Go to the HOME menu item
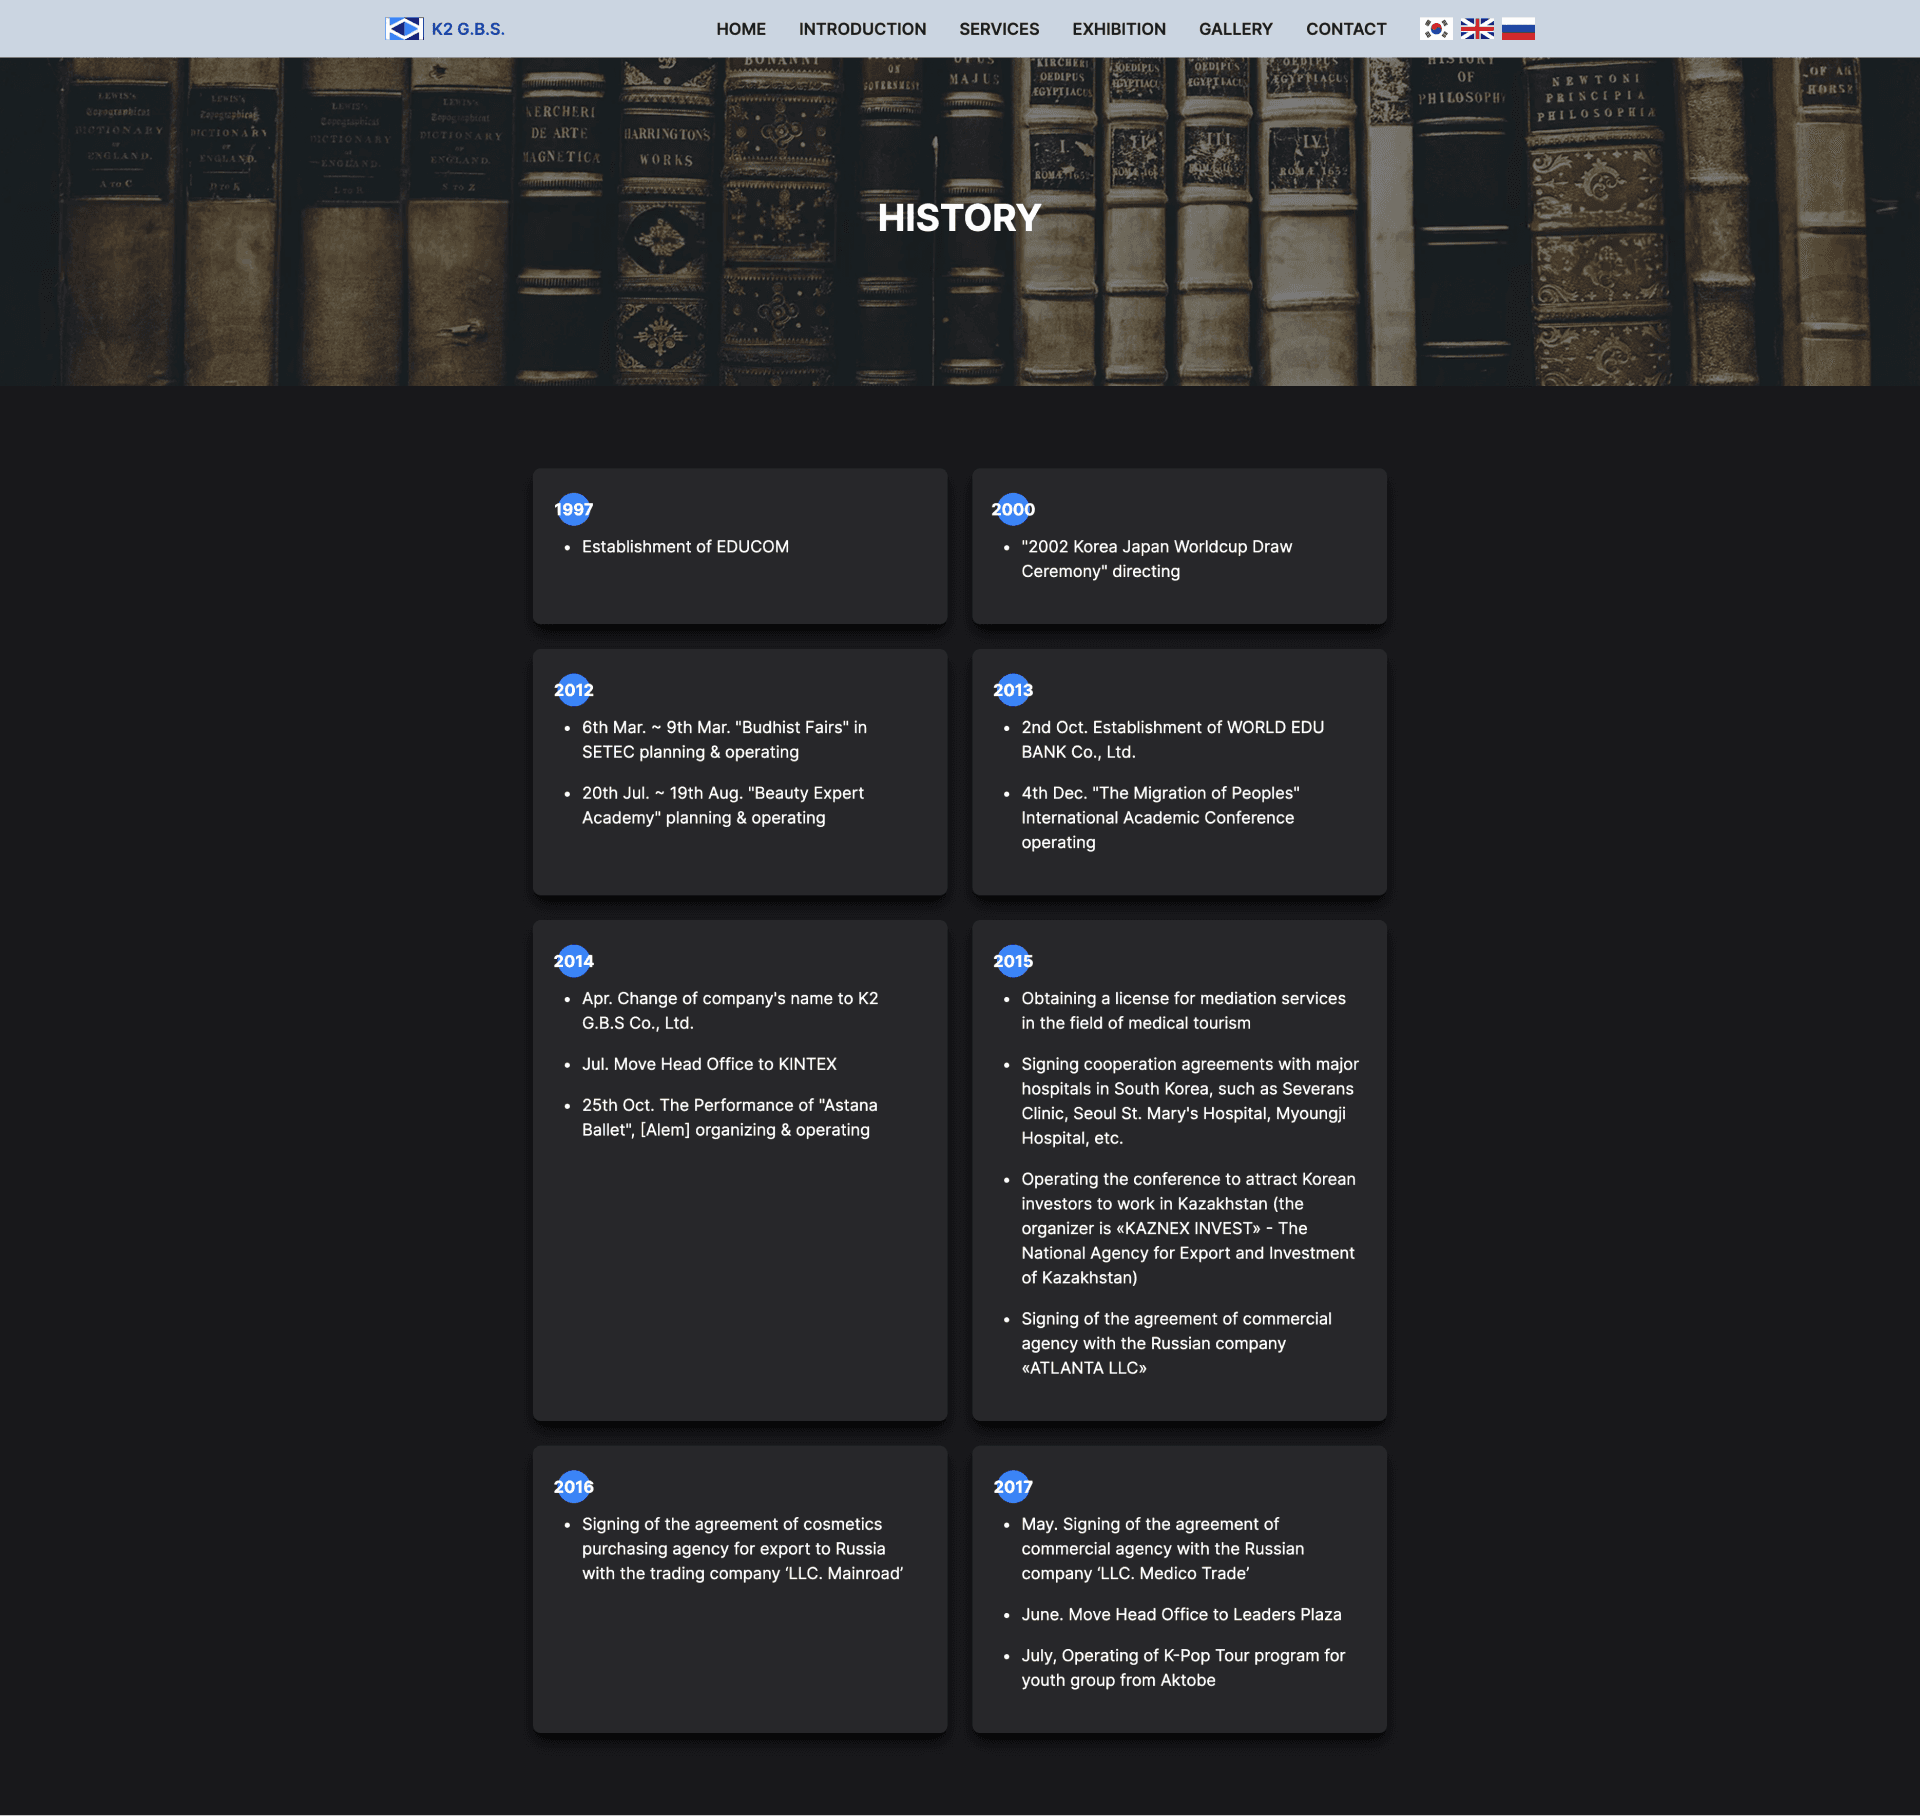Viewport: 1920px width, 1816px height. click(x=741, y=29)
